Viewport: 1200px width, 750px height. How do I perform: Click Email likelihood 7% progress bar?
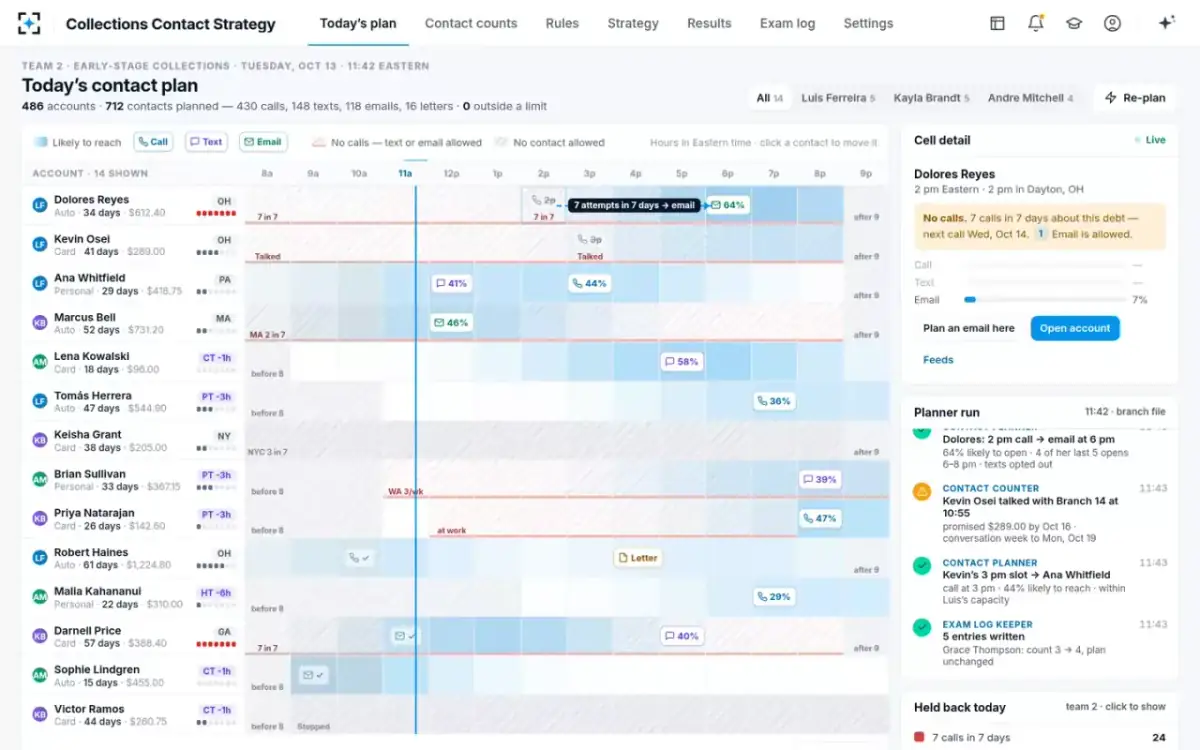pyautogui.click(x=1044, y=300)
